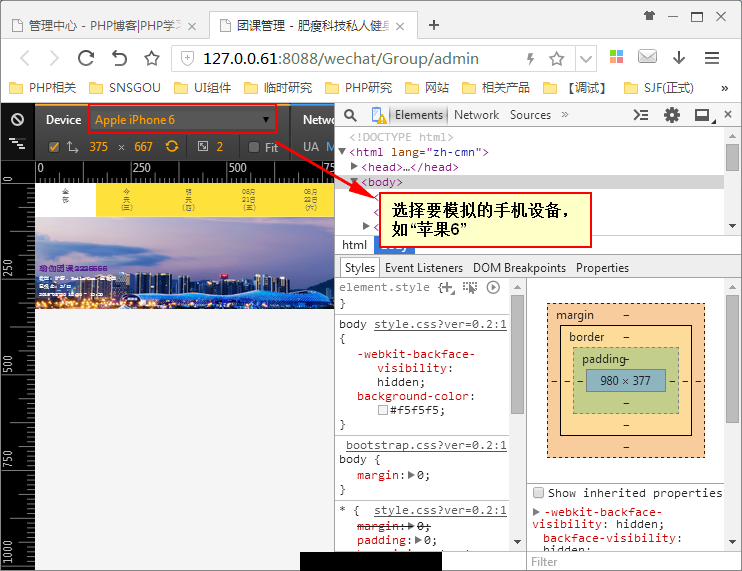Viewport: 742px width, 571px height.
Task: Click the toggle element state icon
Action: pos(470,287)
